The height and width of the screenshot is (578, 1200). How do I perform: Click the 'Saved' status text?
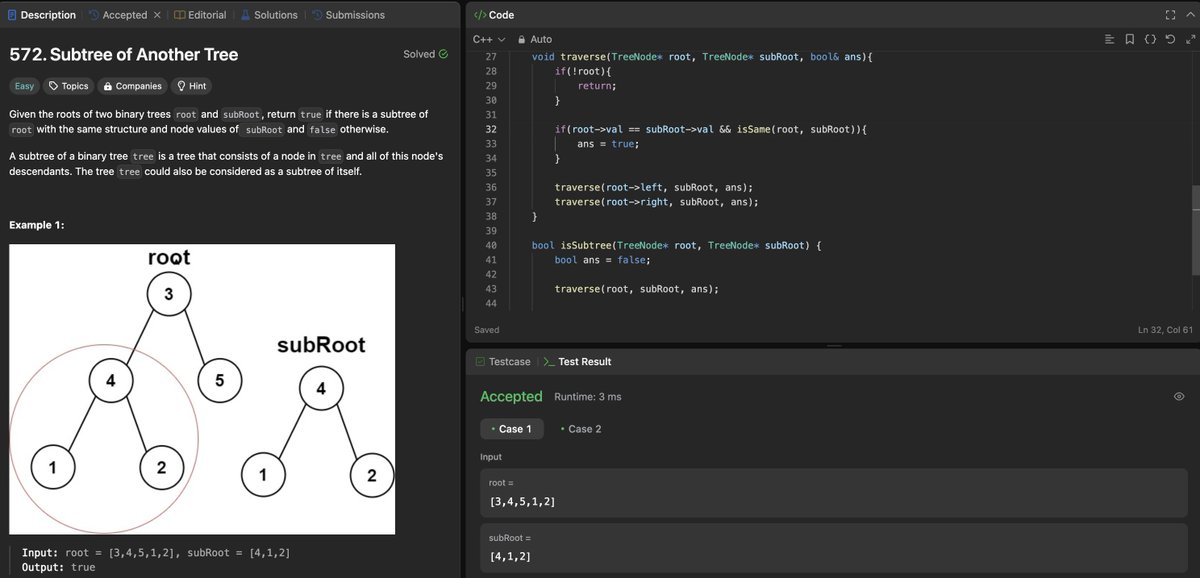pyautogui.click(x=487, y=330)
